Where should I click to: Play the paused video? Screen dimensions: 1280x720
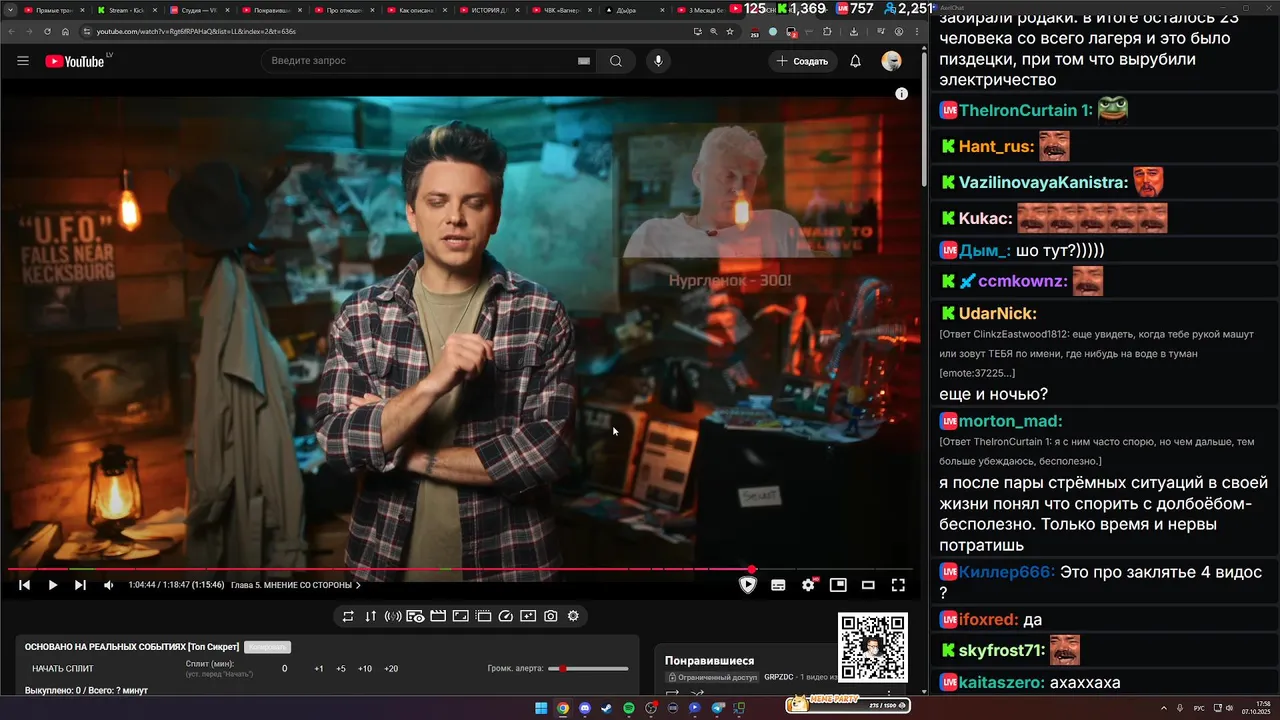tap(53, 585)
